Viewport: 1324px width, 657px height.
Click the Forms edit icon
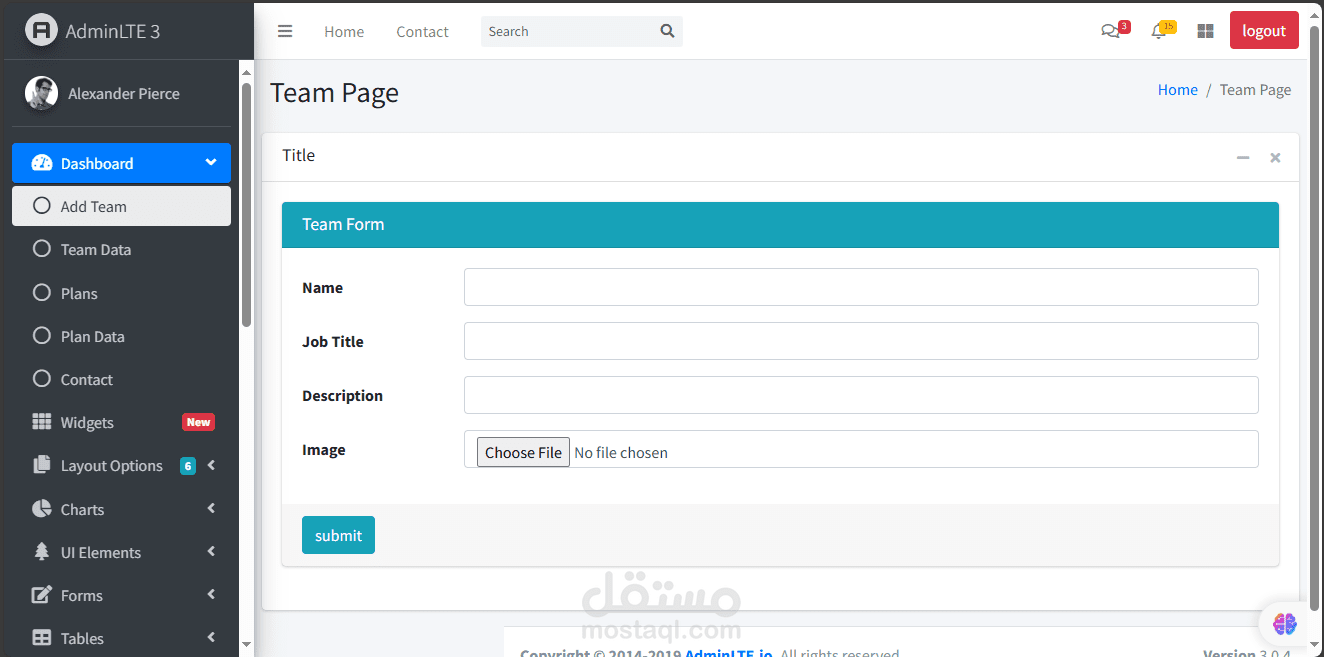click(x=41, y=594)
